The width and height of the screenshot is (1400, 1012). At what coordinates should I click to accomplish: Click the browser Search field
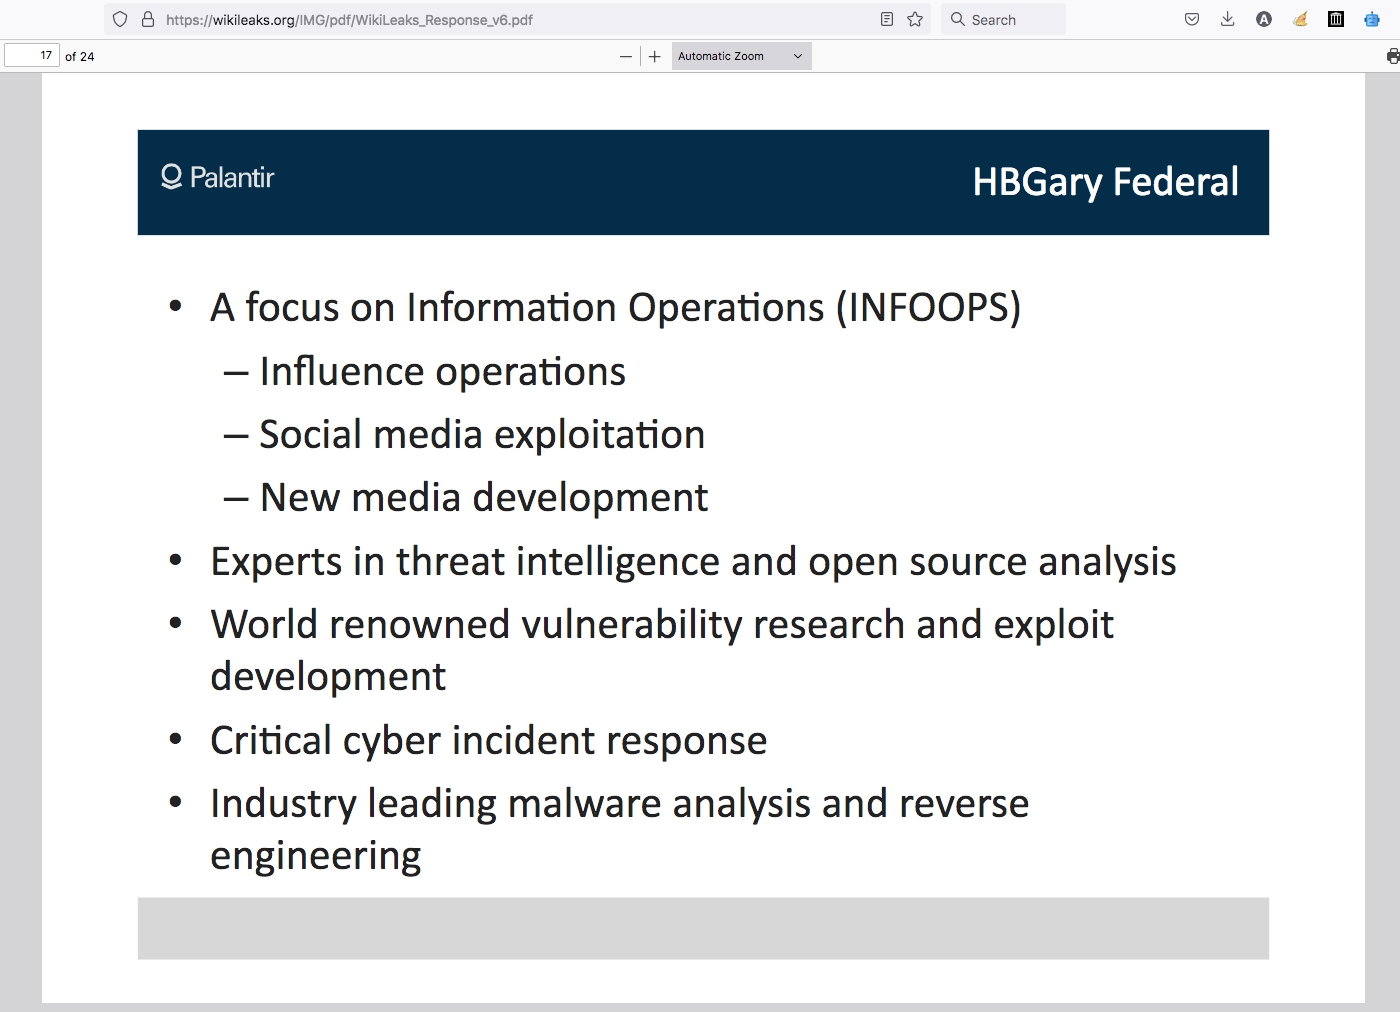1003,19
